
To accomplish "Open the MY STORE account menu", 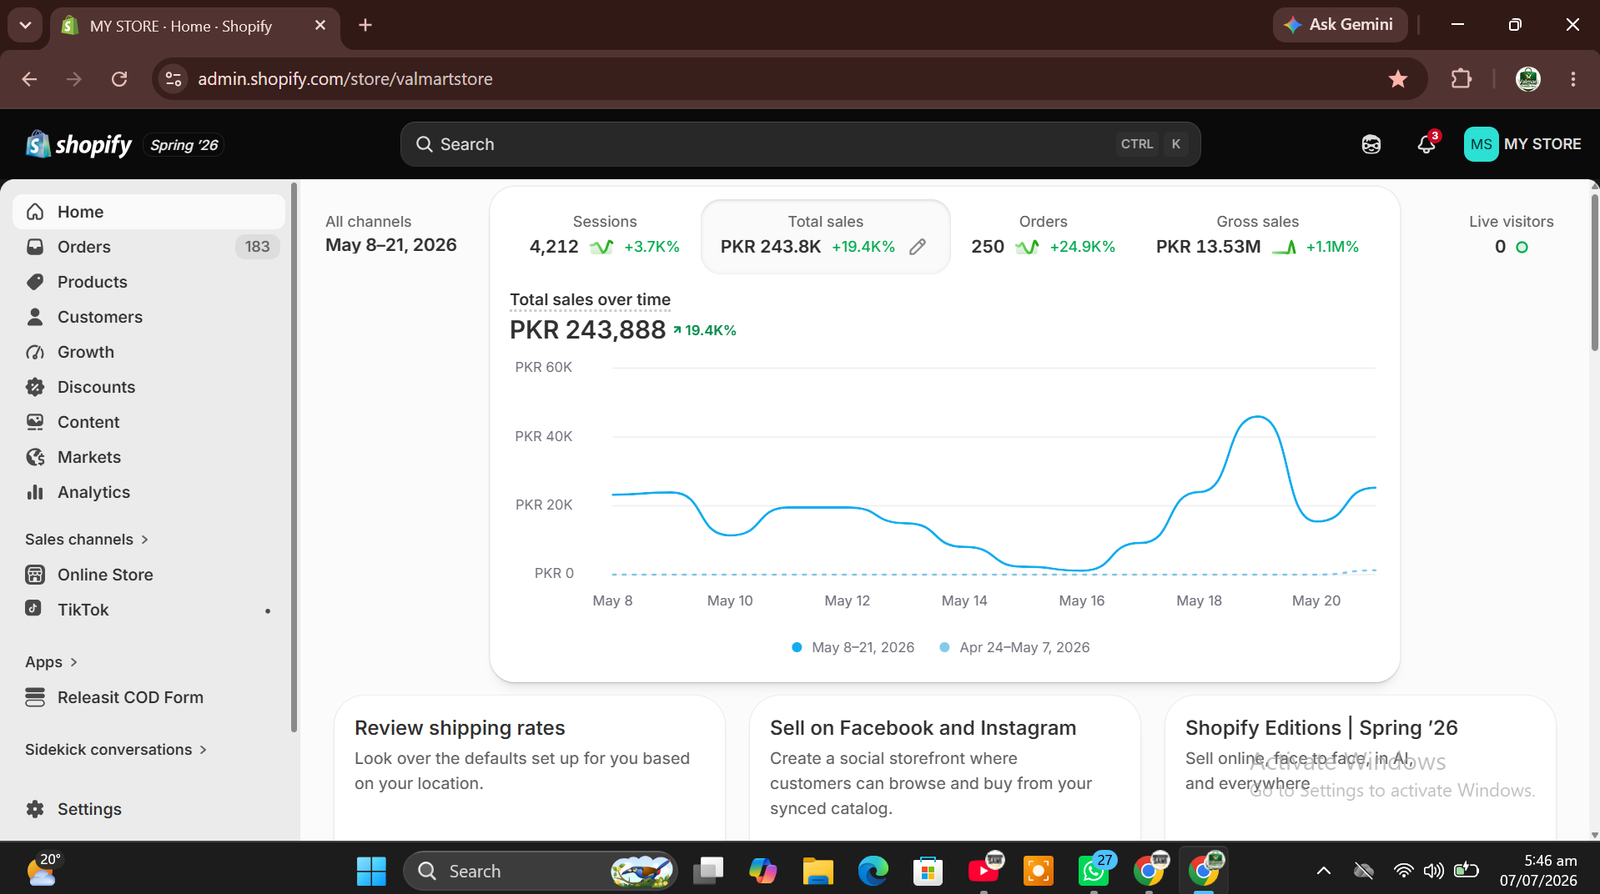I will tap(1522, 144).
